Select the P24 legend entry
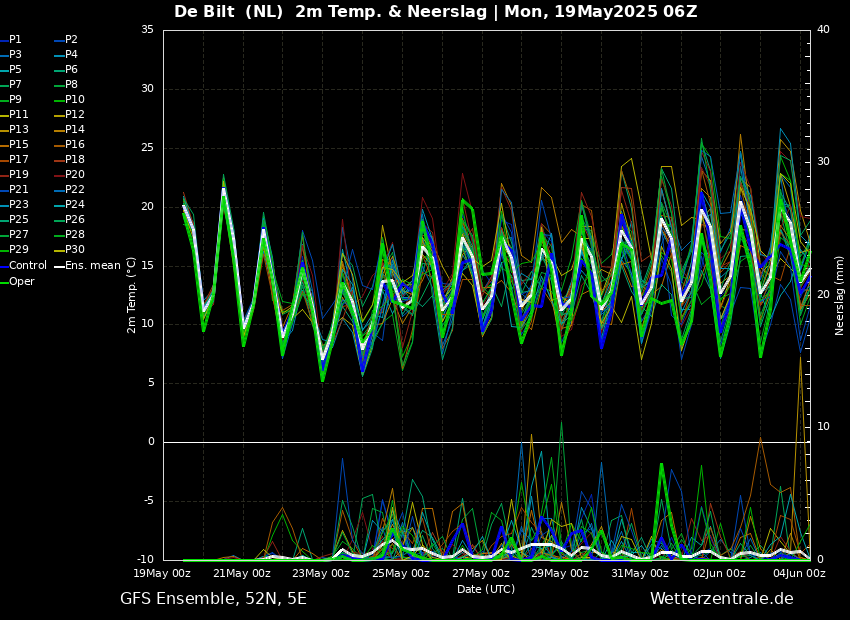This screenshot has height=620, width=850. tap(74, 205)
